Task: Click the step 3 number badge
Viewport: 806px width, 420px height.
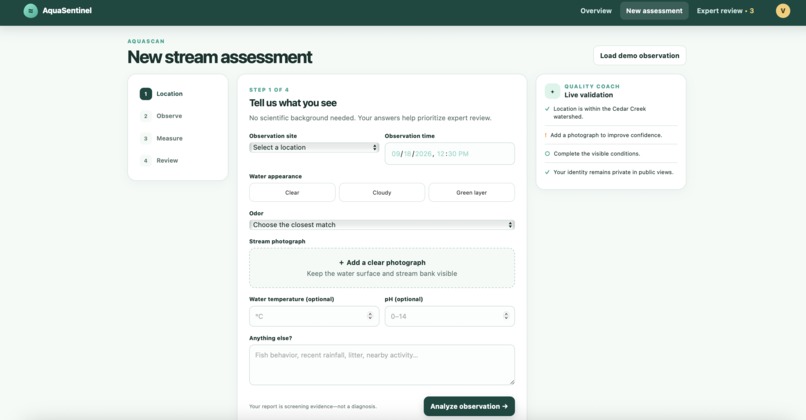Action: (145, 138)
